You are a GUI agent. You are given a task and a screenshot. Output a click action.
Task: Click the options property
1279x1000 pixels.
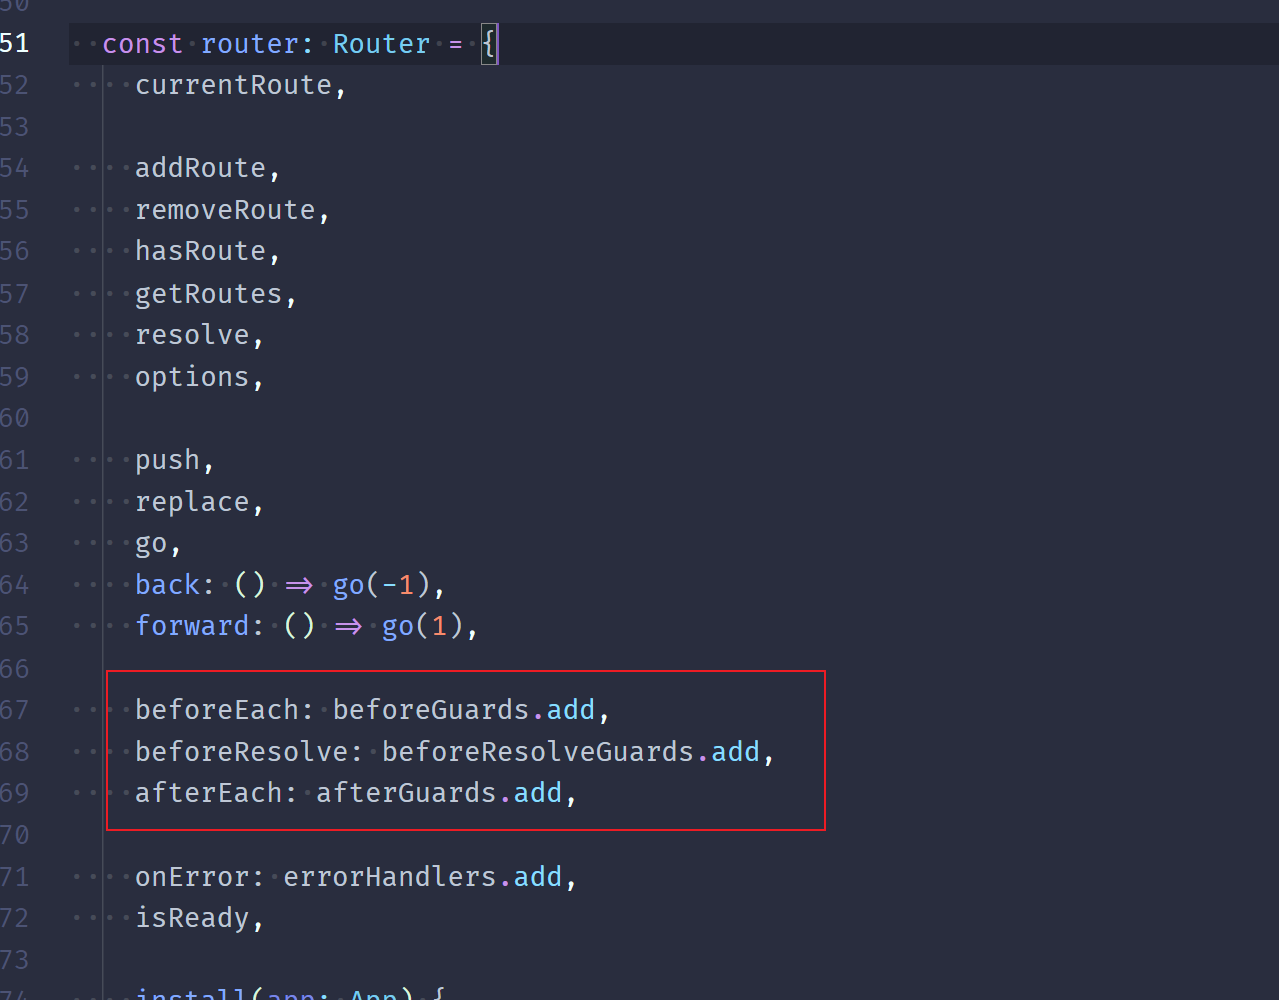[x=192, y=377]
